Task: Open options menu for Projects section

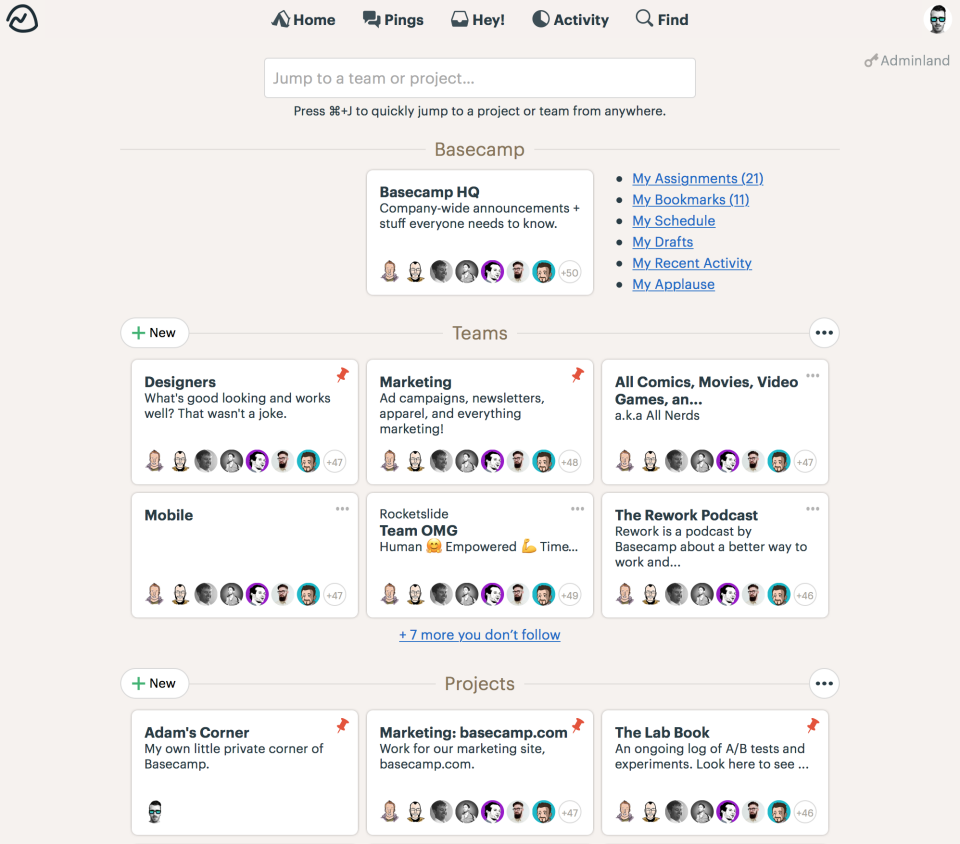Action: coord(823,684)
